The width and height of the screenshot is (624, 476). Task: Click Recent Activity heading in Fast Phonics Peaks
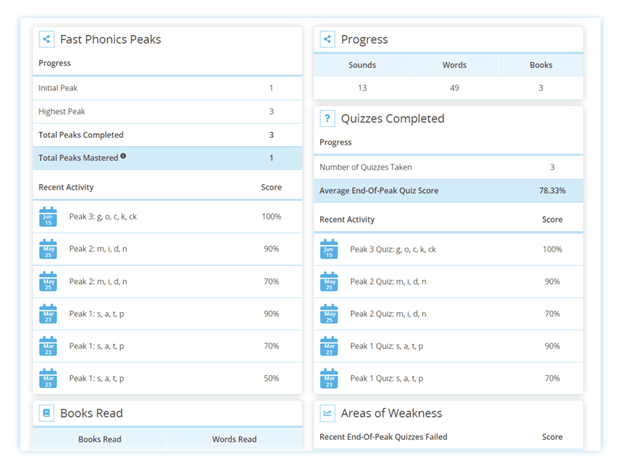click(x=66, y=187)
